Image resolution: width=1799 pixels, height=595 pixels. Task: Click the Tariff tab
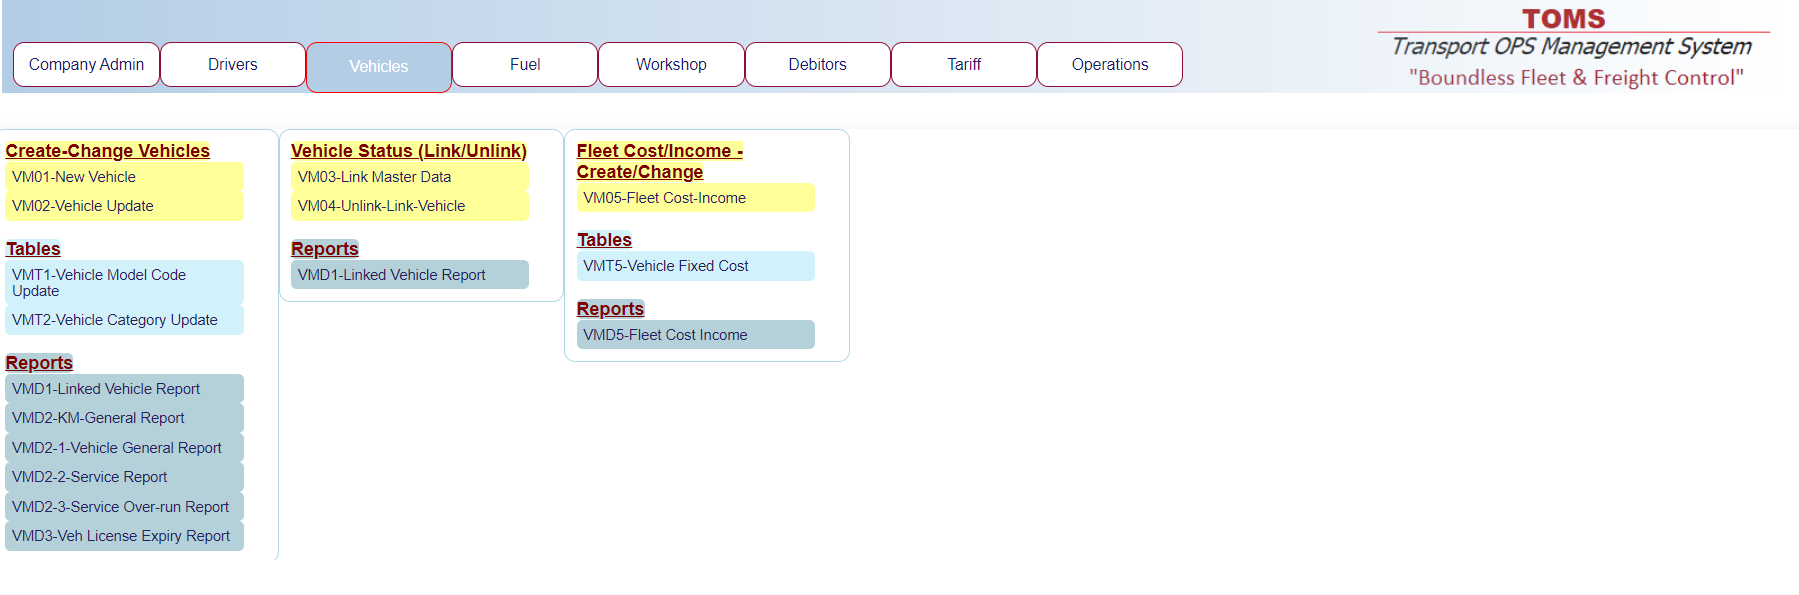point(963,65)
